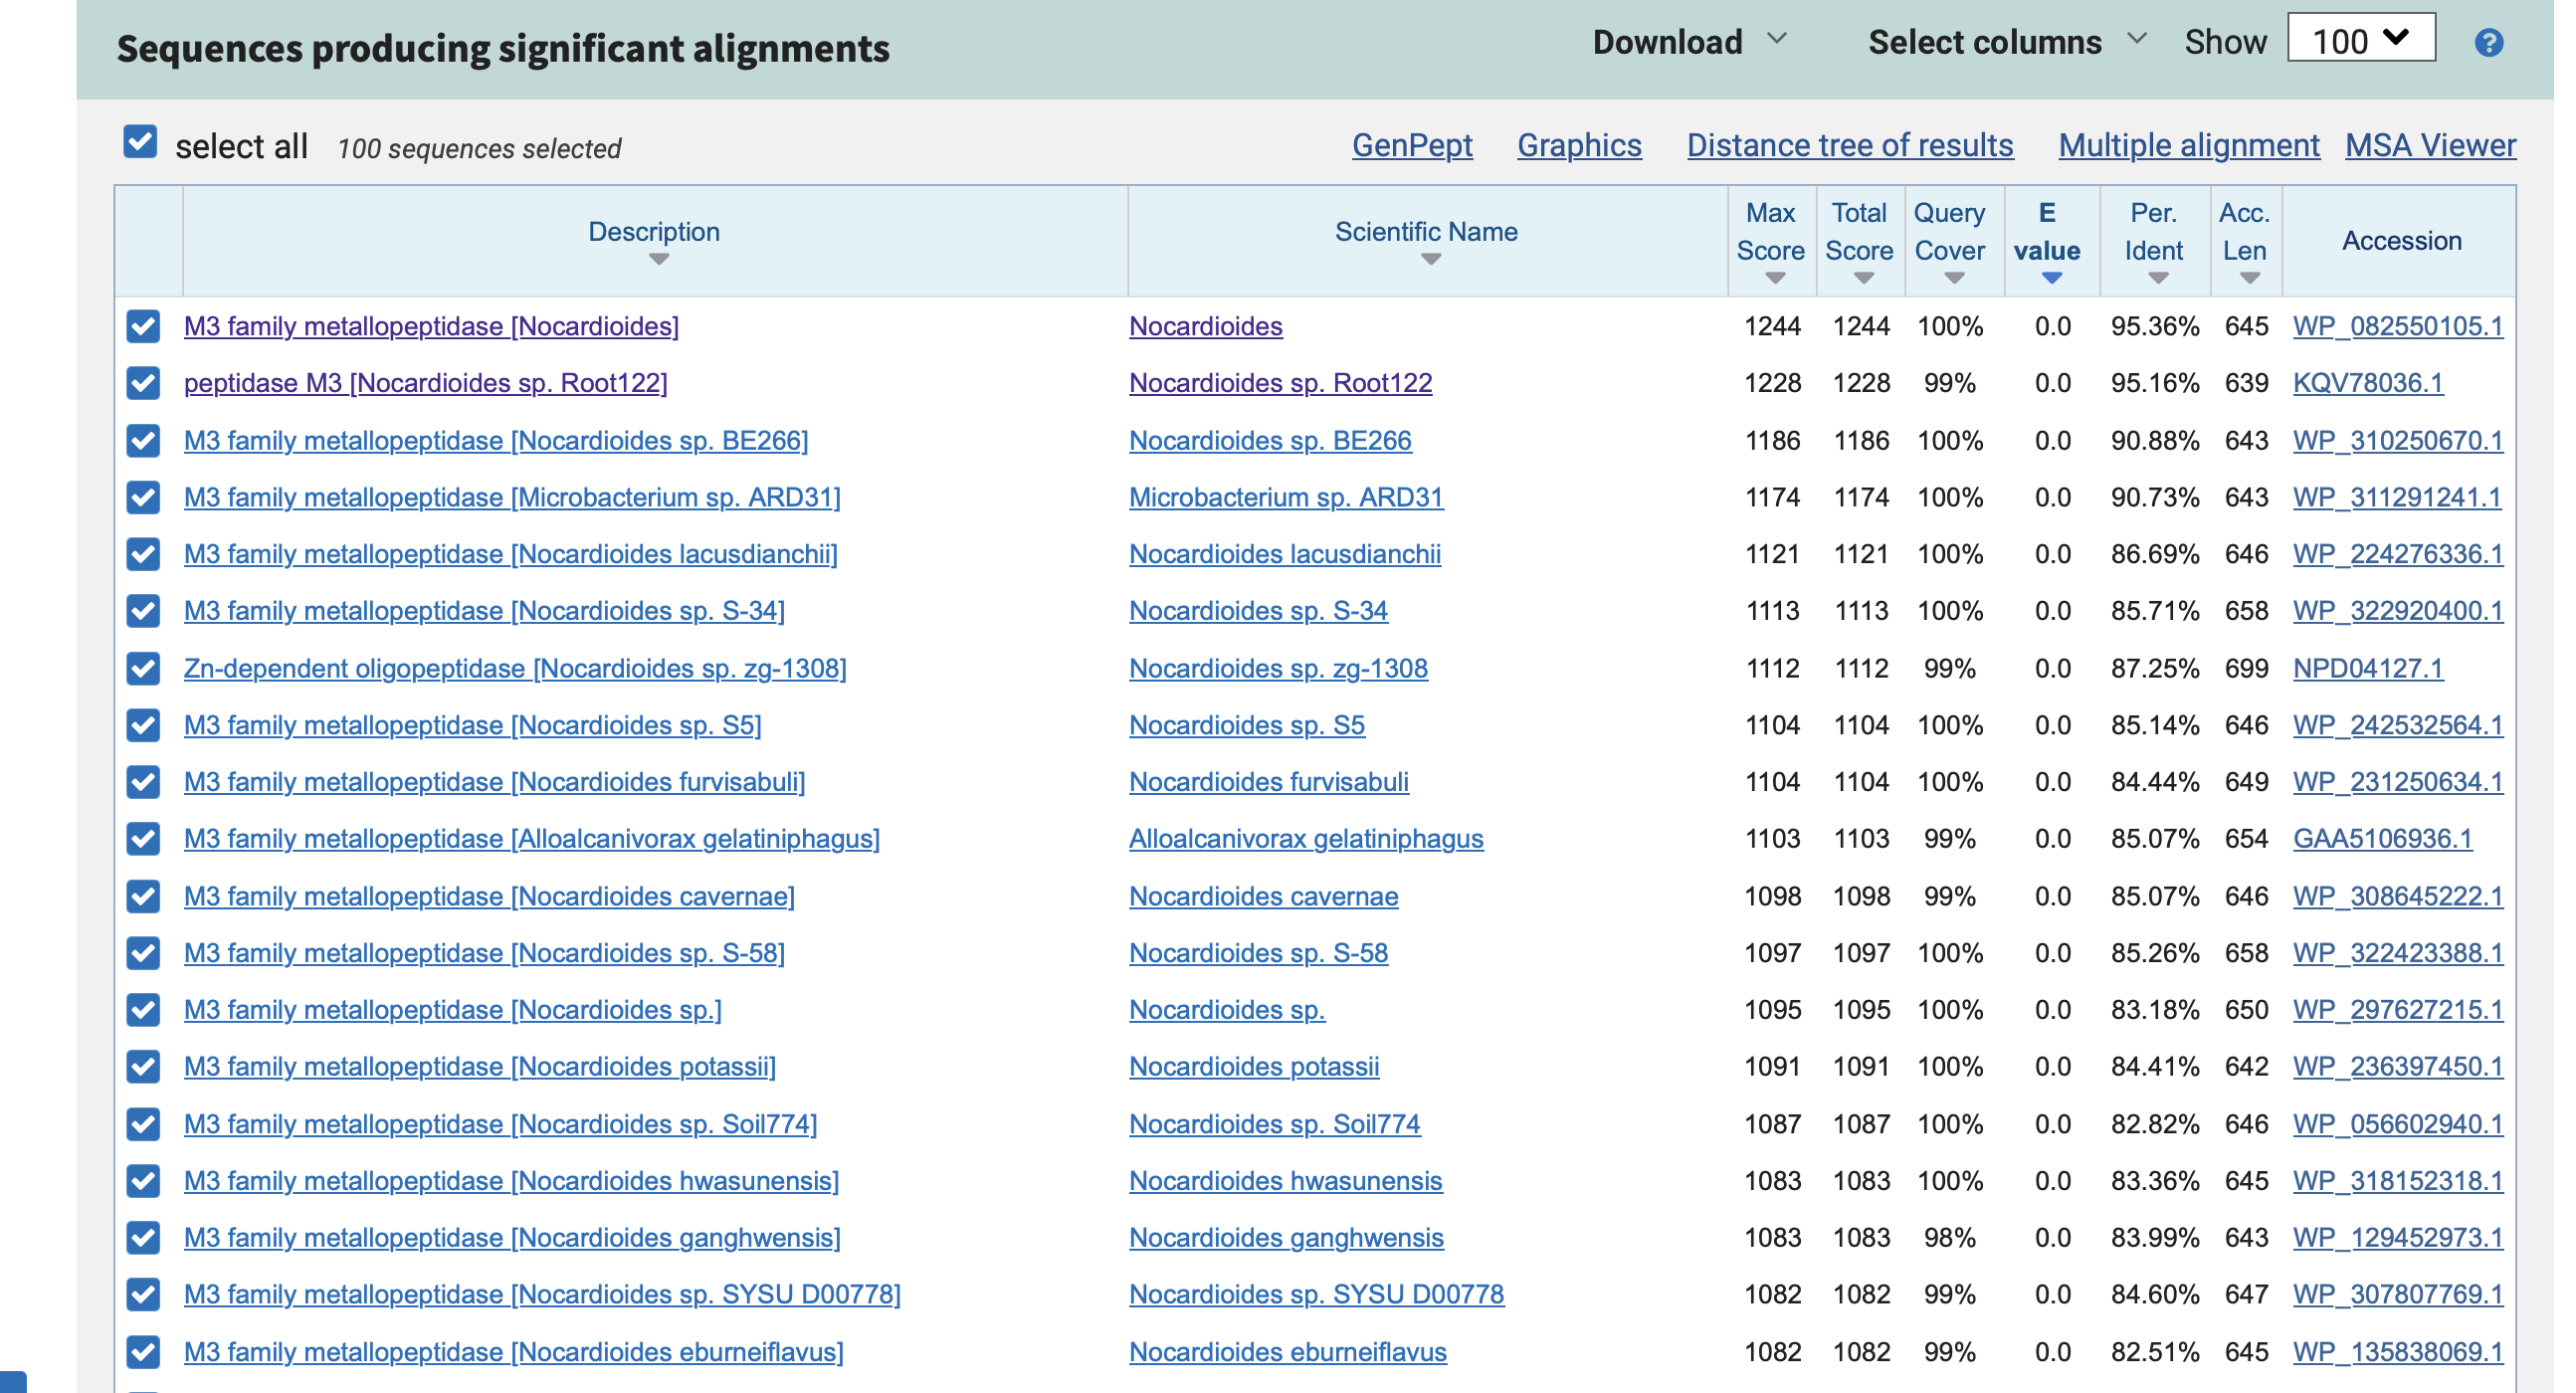Open accession WP_082550105.1
Image resolution: width=2576 pixels, height=1393 pixels.
[2397, 327]
